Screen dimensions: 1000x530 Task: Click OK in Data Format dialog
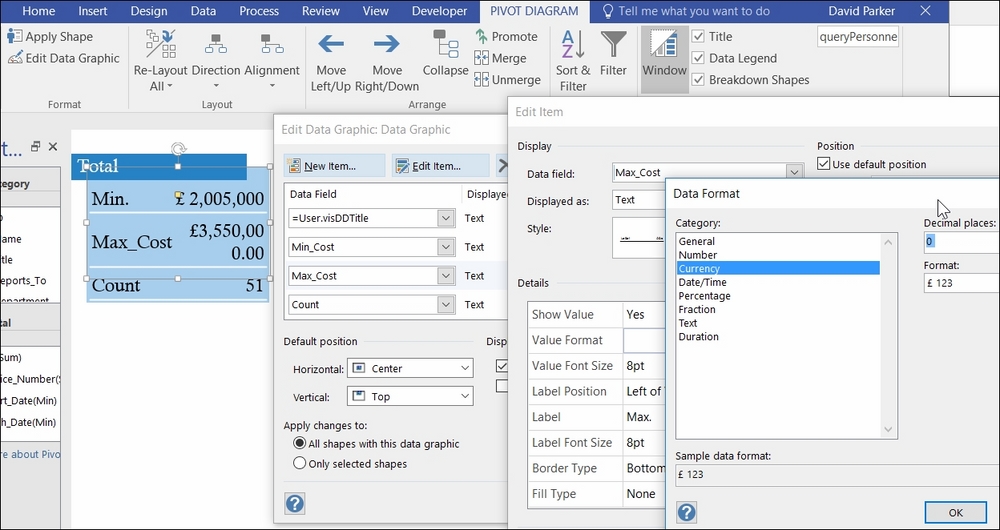click(x=955, y=512)
